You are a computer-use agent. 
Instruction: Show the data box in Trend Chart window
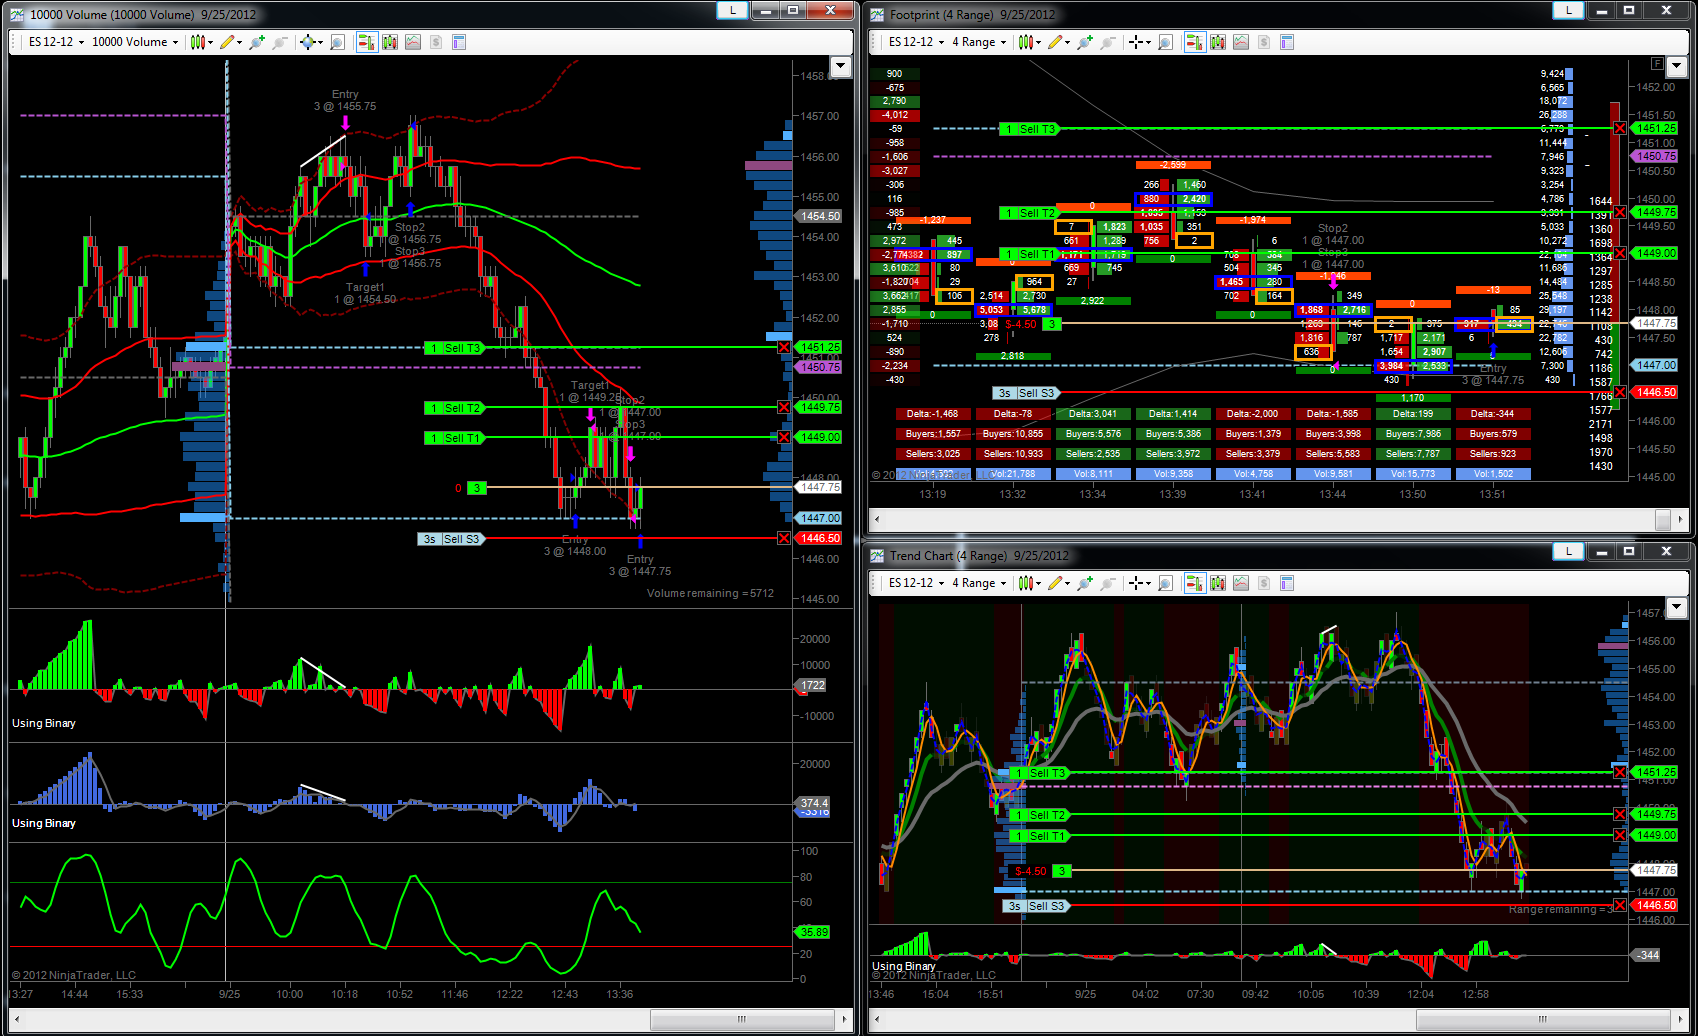pyautogui.click(x=1165, y=583)
